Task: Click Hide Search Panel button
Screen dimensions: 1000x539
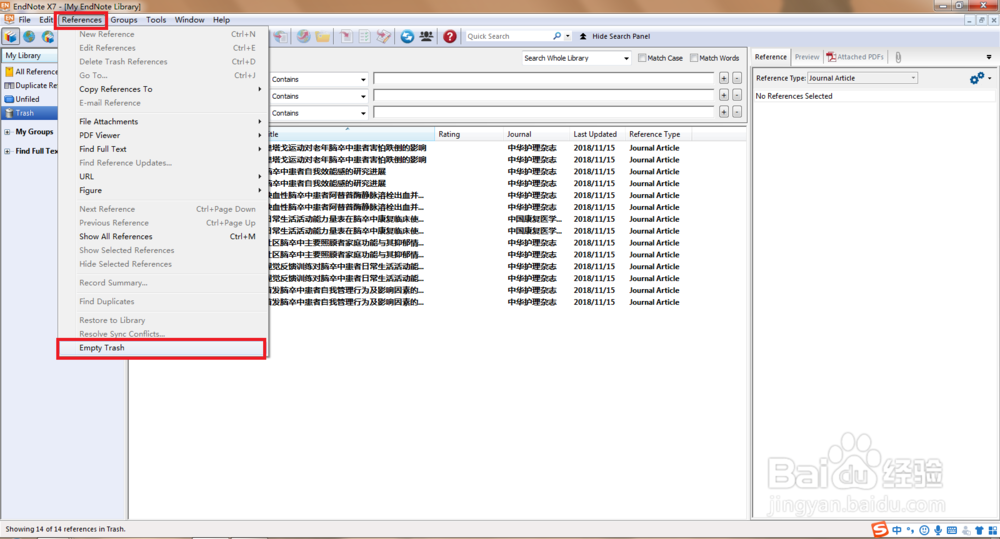Action: pyautogui.click(x=615, y=36)
